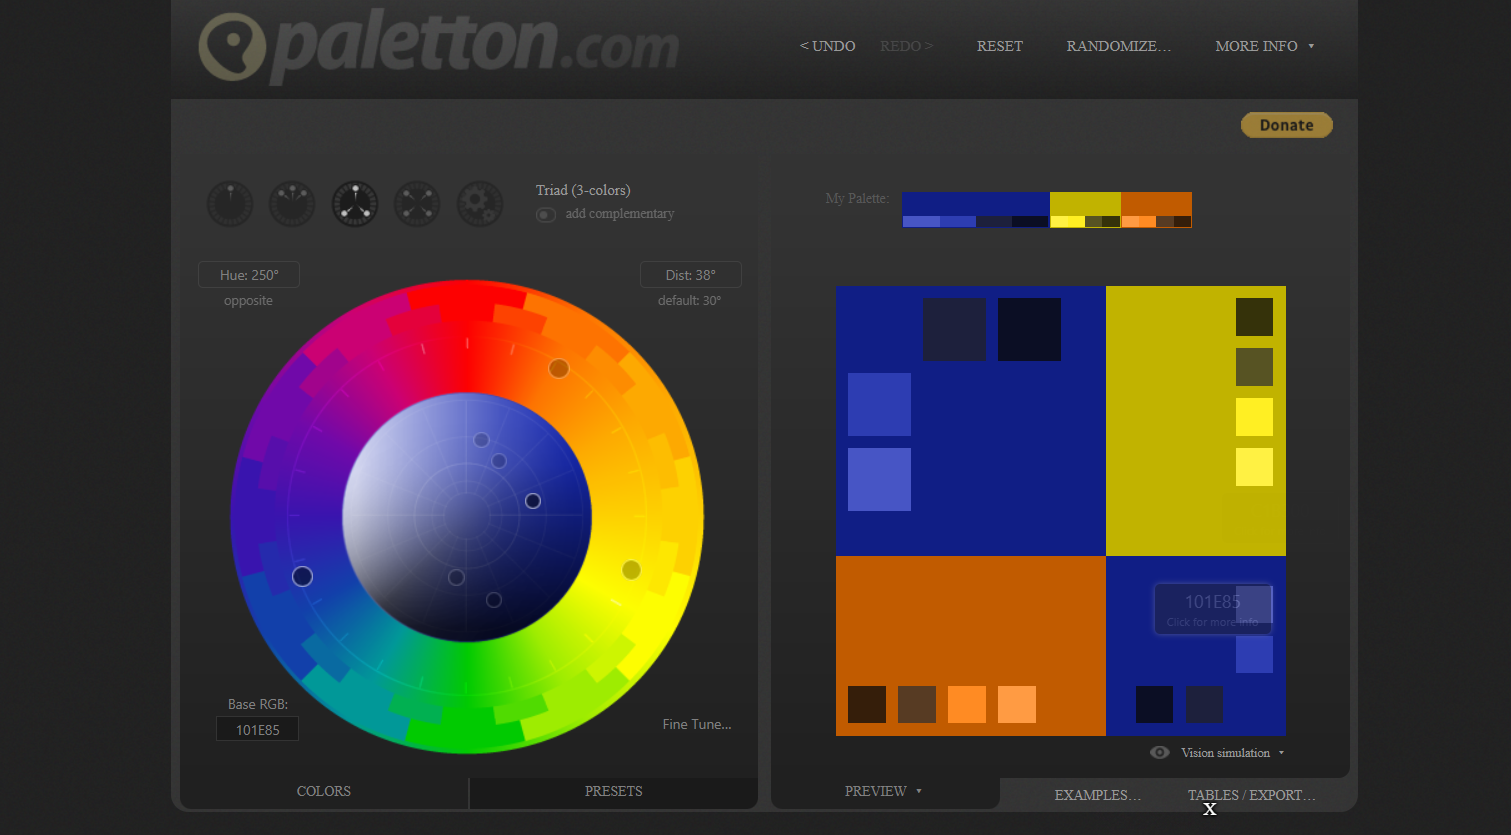Select the blue swatch in My Palette
Image resolution: width=1511 pixels, height=835 pixels.
[974, 205]
